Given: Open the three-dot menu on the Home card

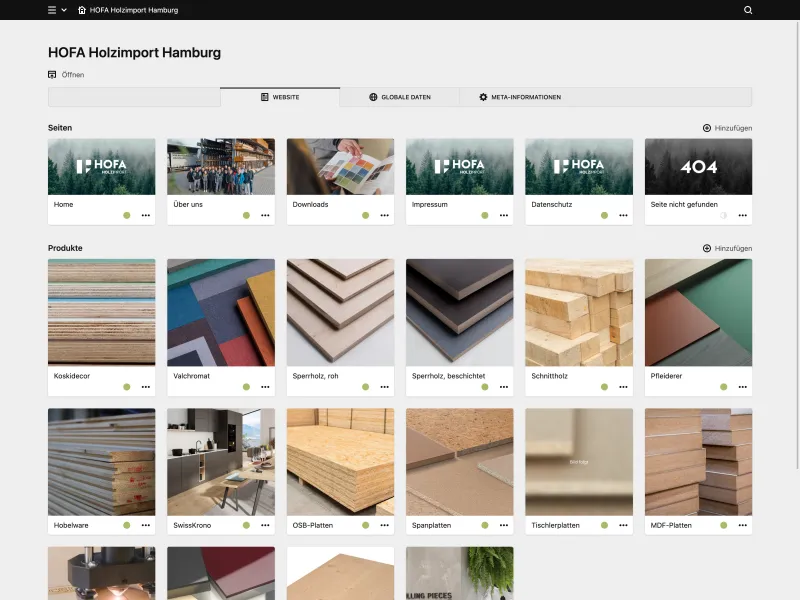Looking at the screenshot, I should coord(145,214).
